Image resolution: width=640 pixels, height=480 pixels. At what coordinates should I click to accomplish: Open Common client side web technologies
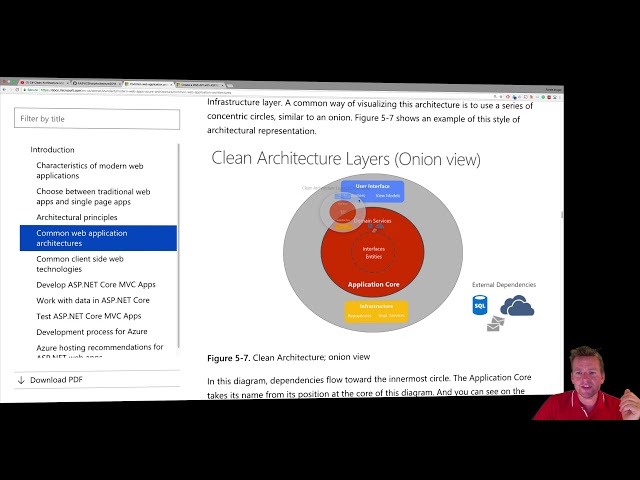coord(80,264)
